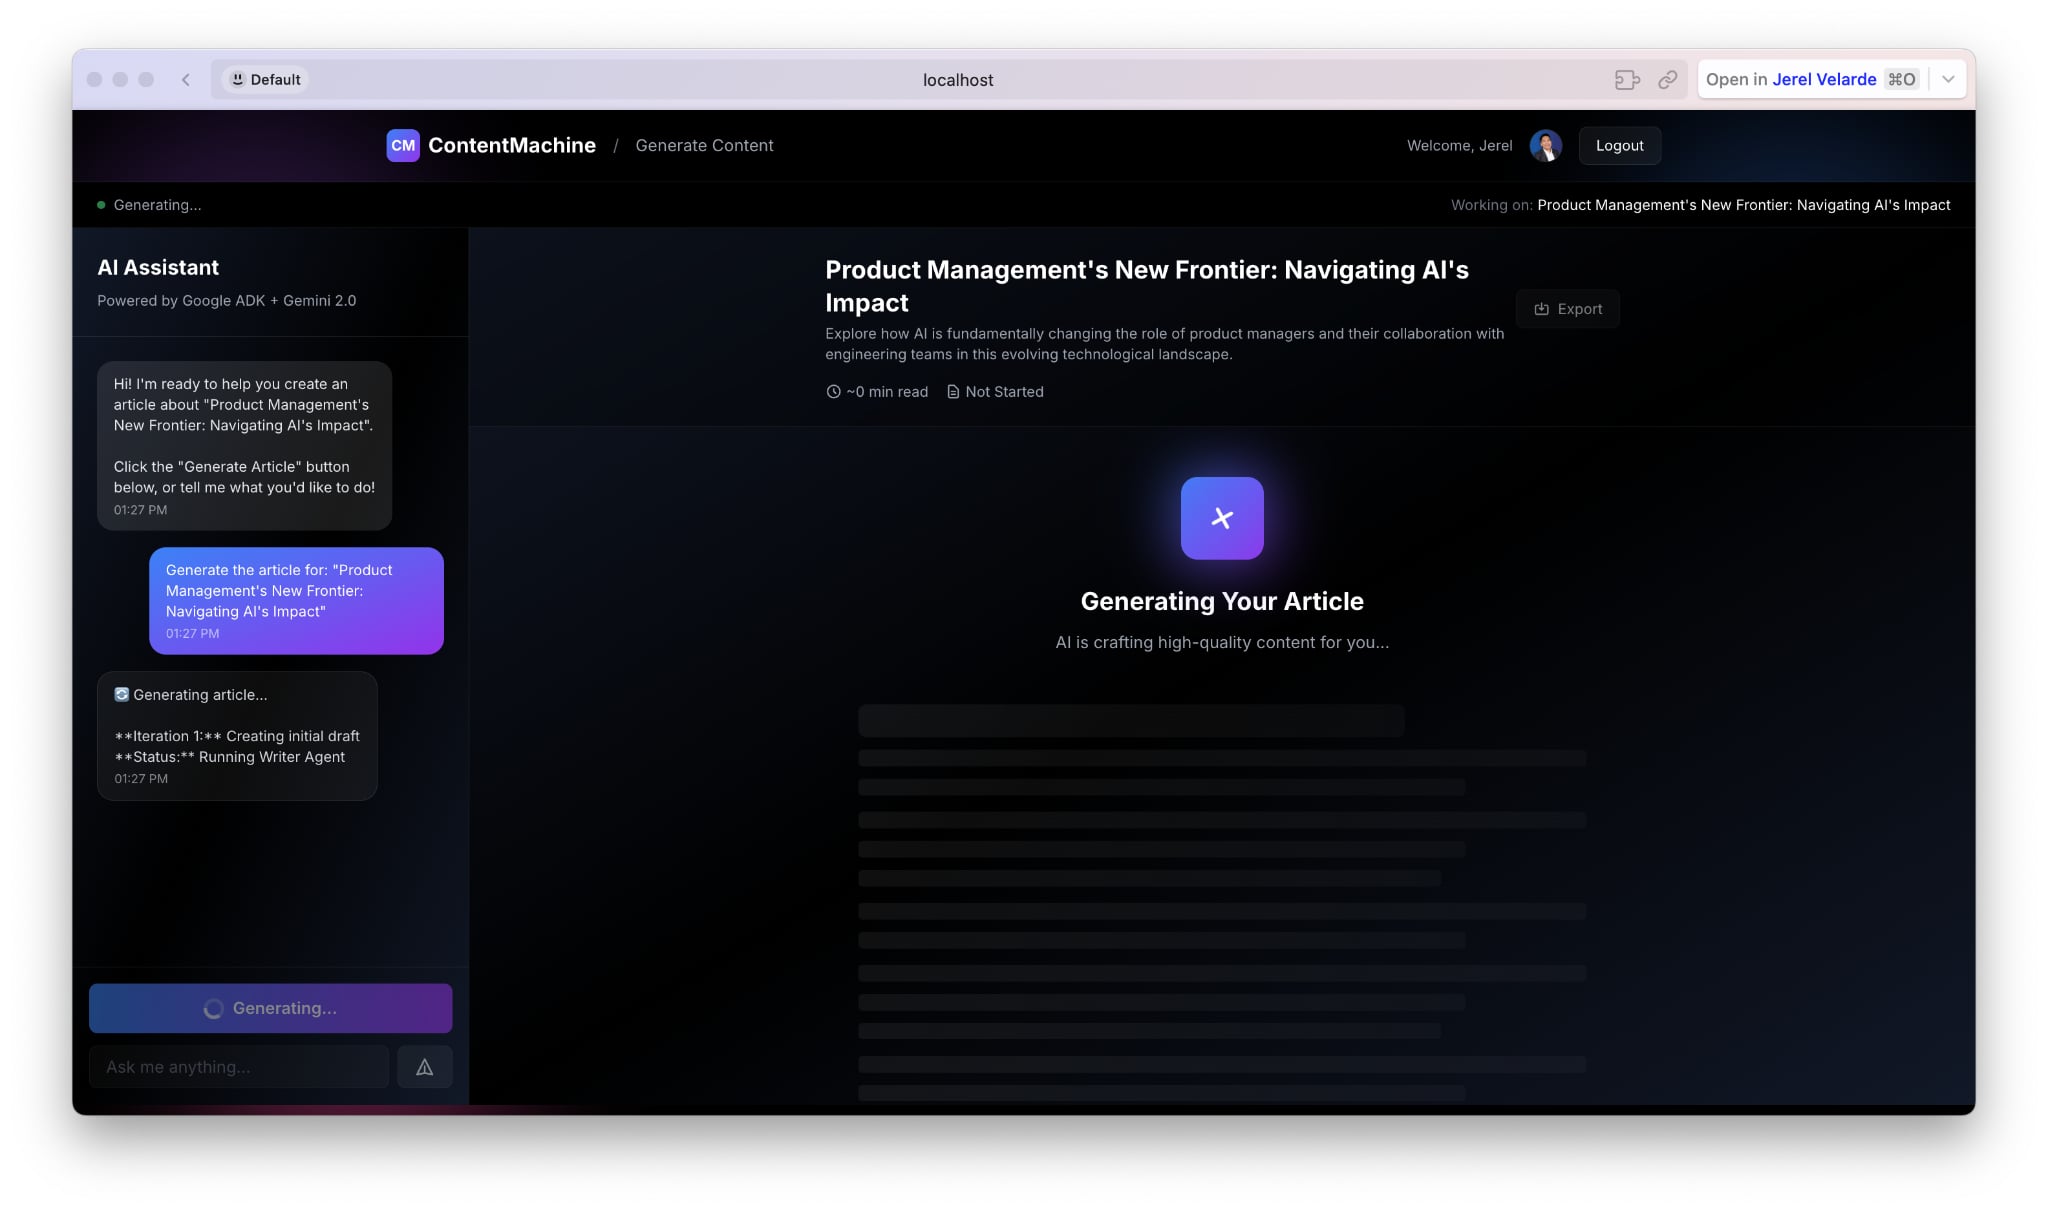This screenshot has width=2048, height=1211.
Task: Click the copy link icon in toolbar
Action: (x=1667, y=80)
